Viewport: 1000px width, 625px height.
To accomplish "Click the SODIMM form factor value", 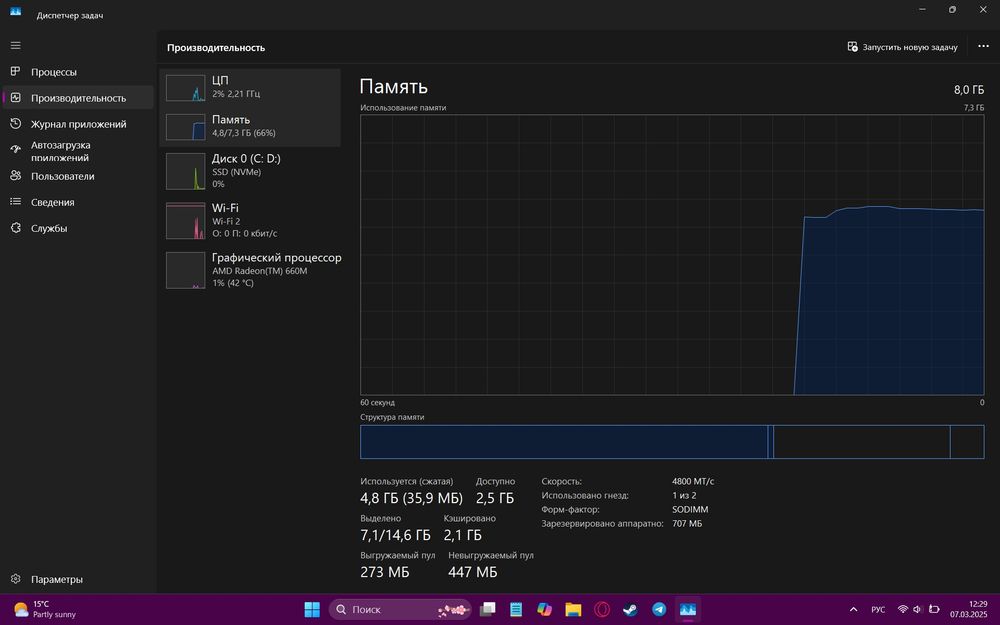I will [690, 510].
